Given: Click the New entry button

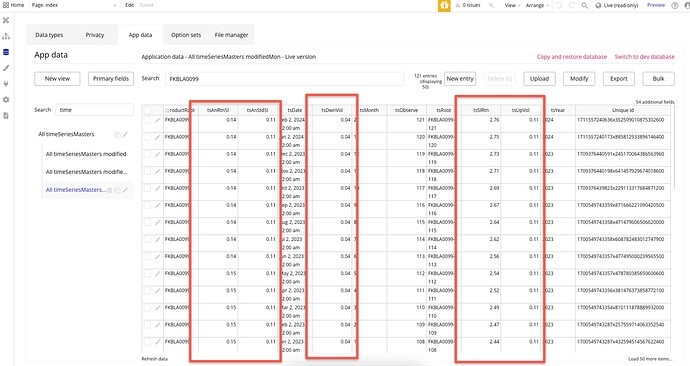Looking at the screenshot, I should (x=460, y=79).
